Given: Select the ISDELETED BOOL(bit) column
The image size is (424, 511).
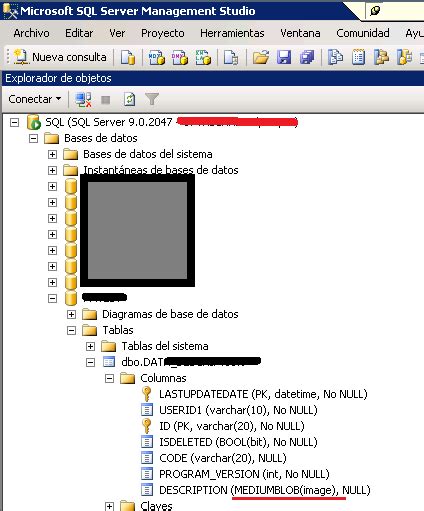Looking at the screenshot, I should coord(238,442).
